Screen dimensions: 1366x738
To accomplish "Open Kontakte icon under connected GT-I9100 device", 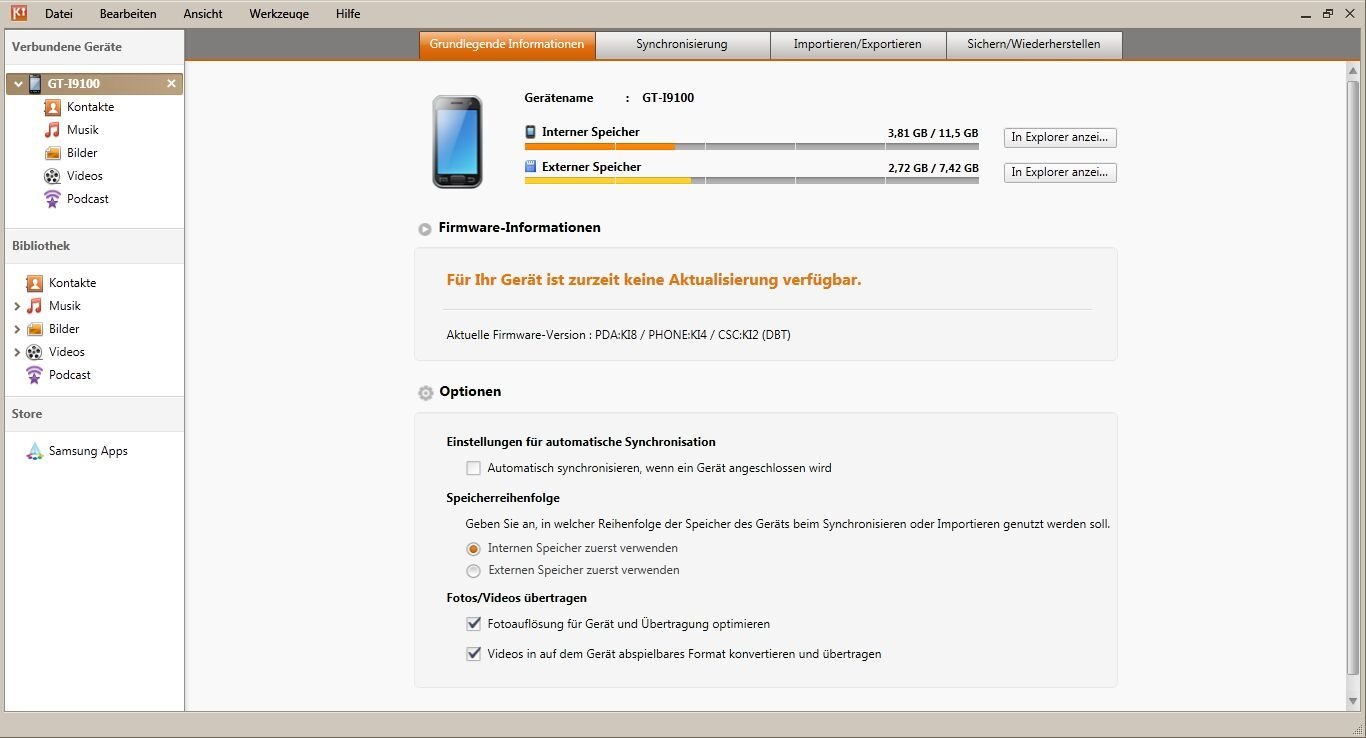I will 52,107.
